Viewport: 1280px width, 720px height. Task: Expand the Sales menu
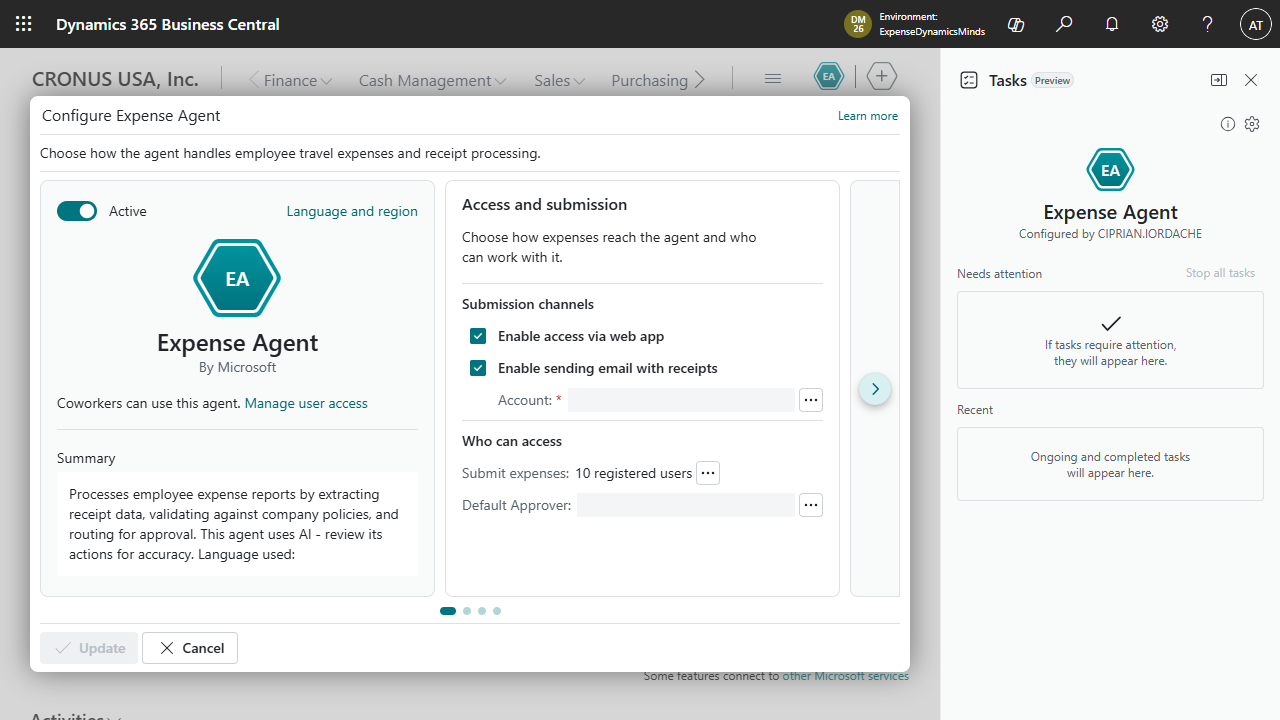click(x=559, y=80)
